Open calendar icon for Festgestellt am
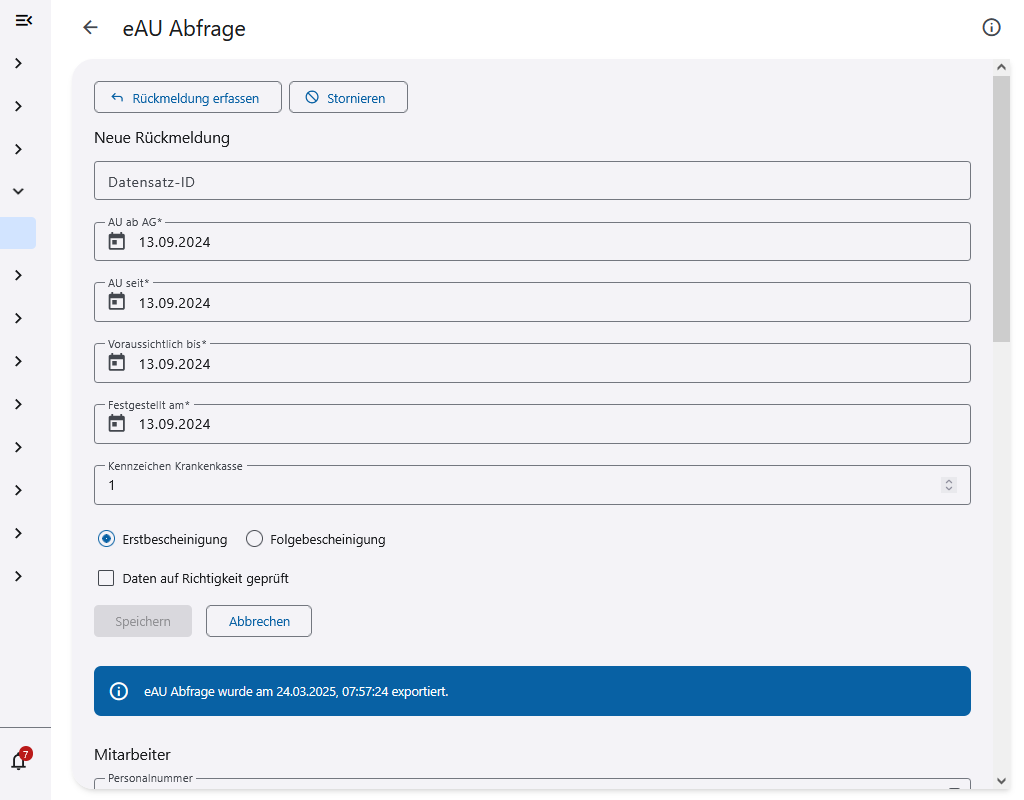This screenshot has height=800, width=1024. [117, 424]
